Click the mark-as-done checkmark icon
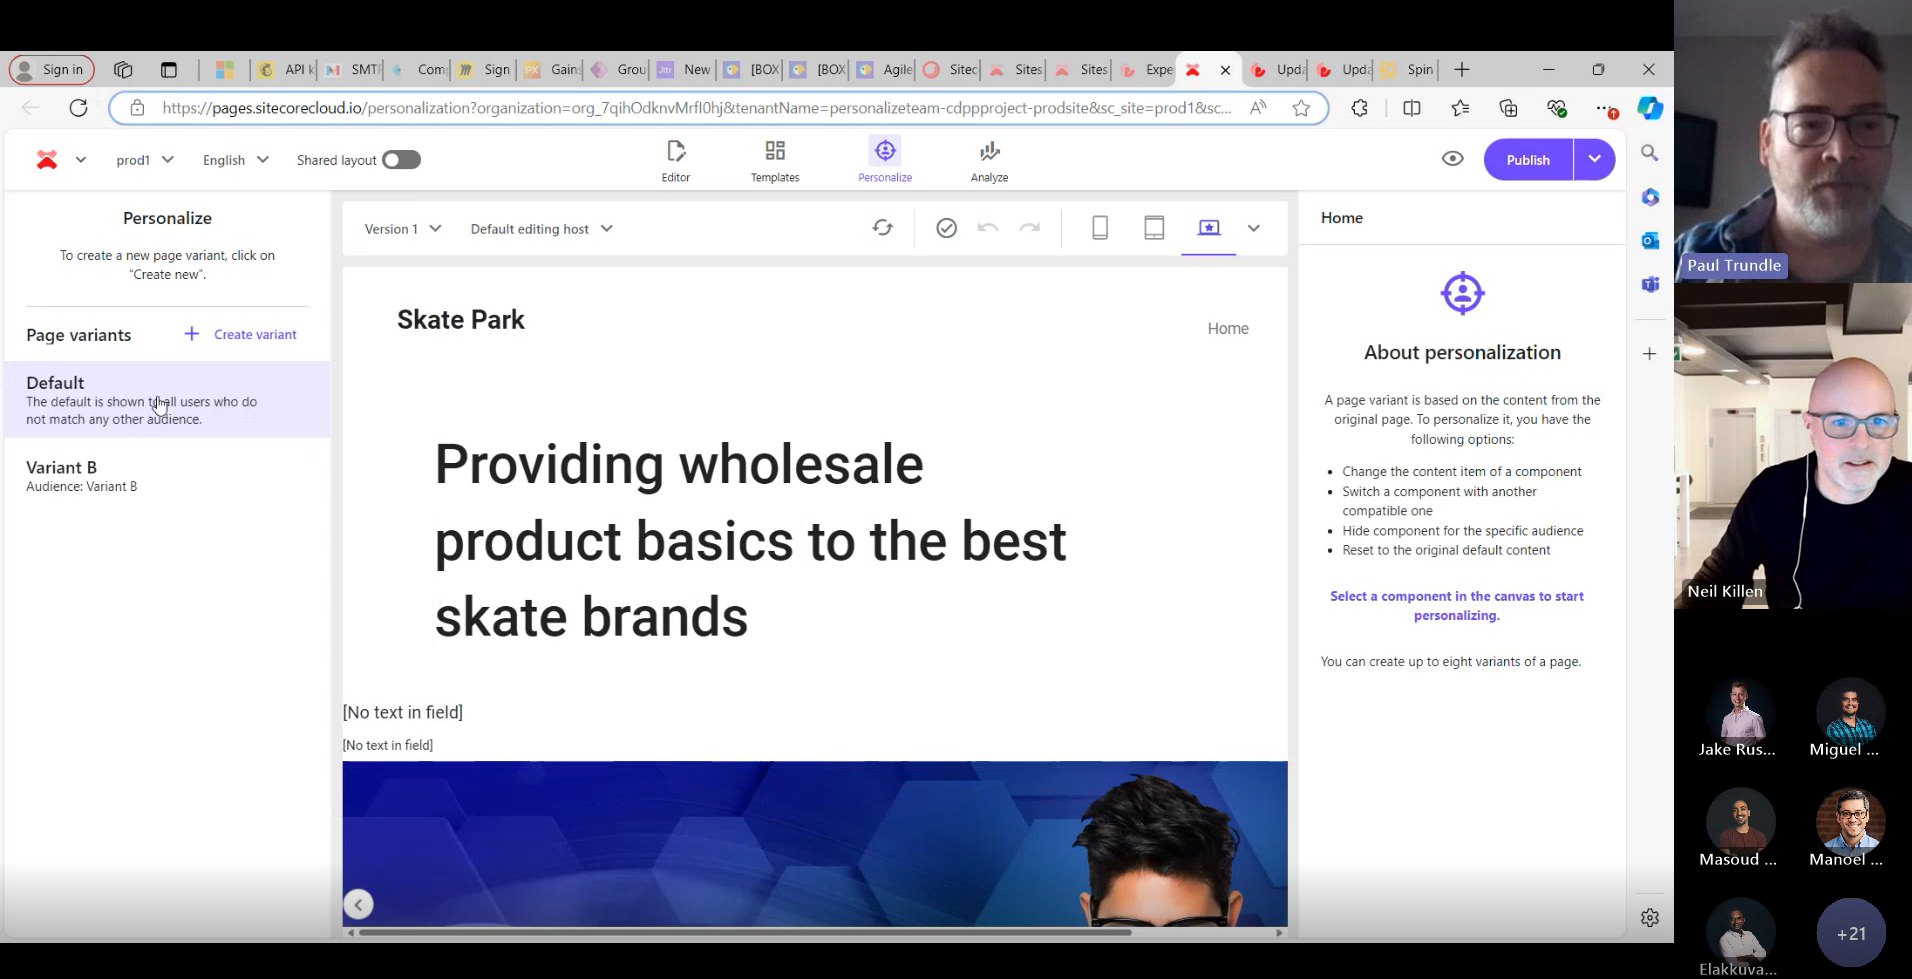This screenshot has height=979, width=1912. [946, 228]
